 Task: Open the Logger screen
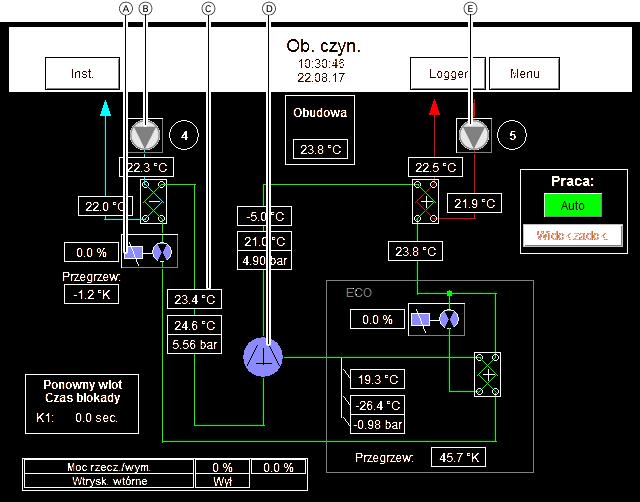click(x=448, y=73)
